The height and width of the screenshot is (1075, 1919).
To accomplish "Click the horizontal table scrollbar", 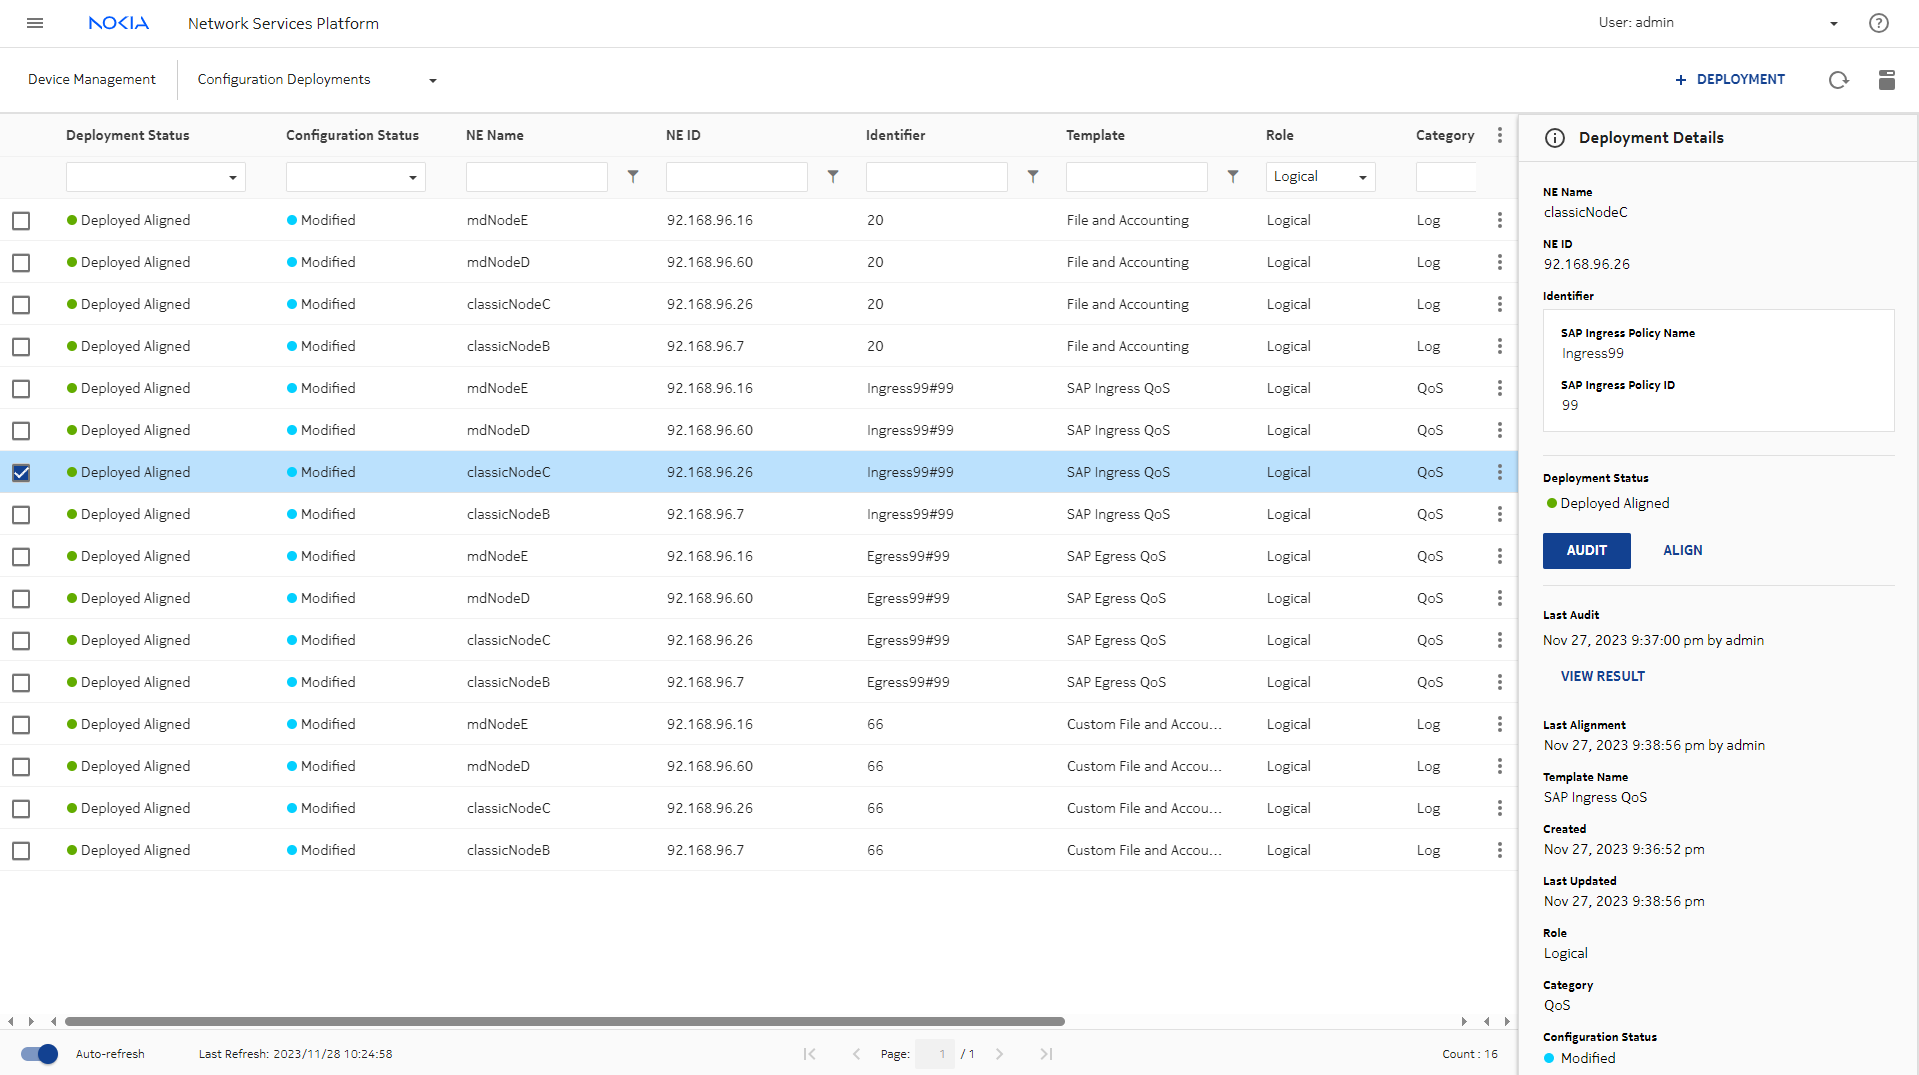I will click(565, 1021).
